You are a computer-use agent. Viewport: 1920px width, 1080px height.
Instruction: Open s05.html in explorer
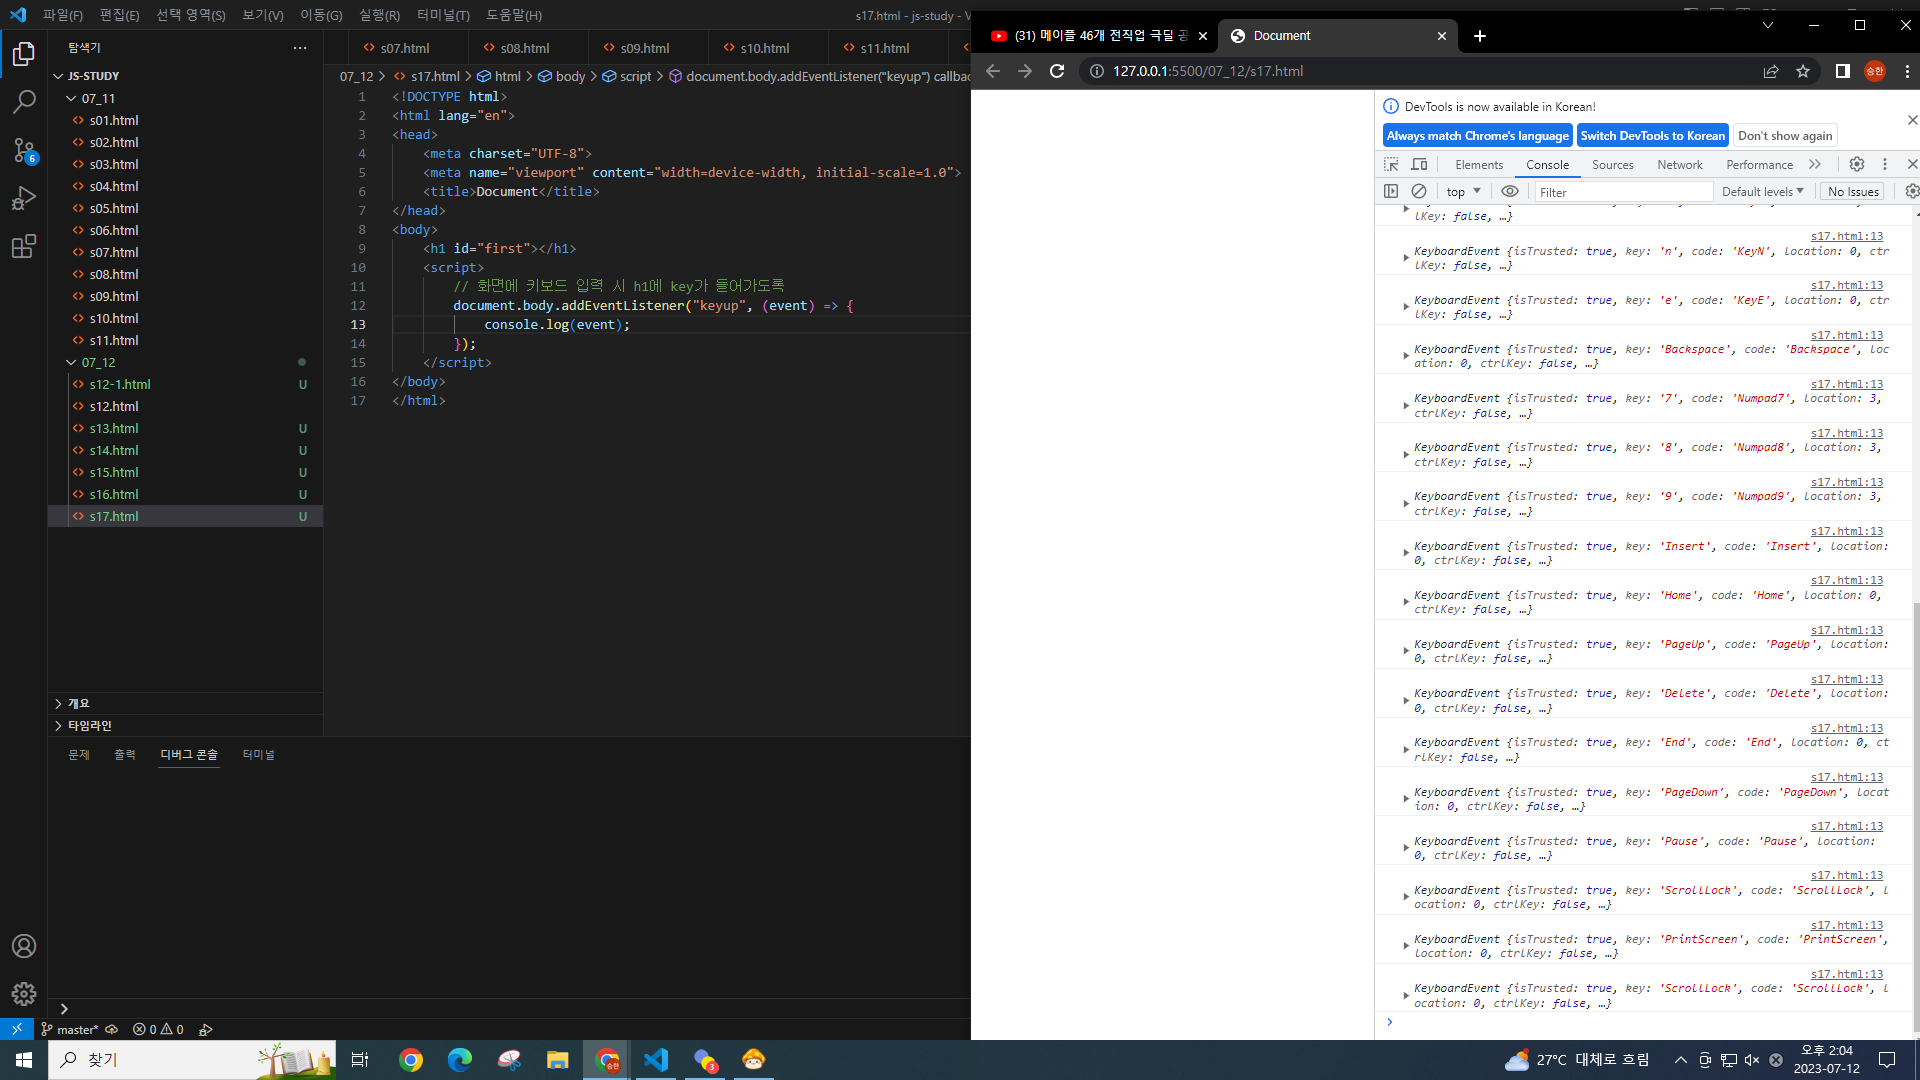coord(114,208)
